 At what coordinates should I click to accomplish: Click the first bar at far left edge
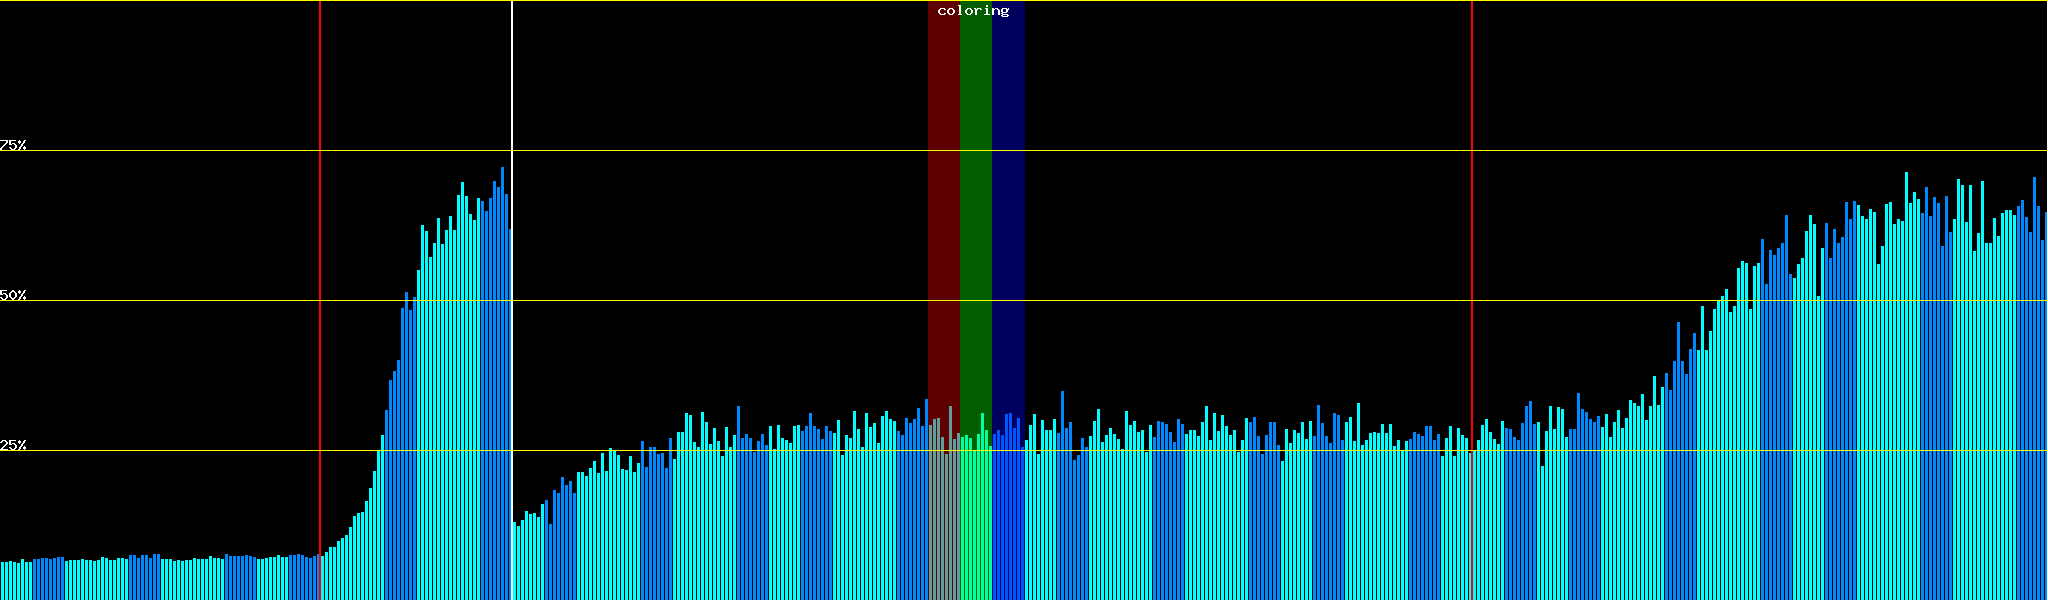point(2,582)
